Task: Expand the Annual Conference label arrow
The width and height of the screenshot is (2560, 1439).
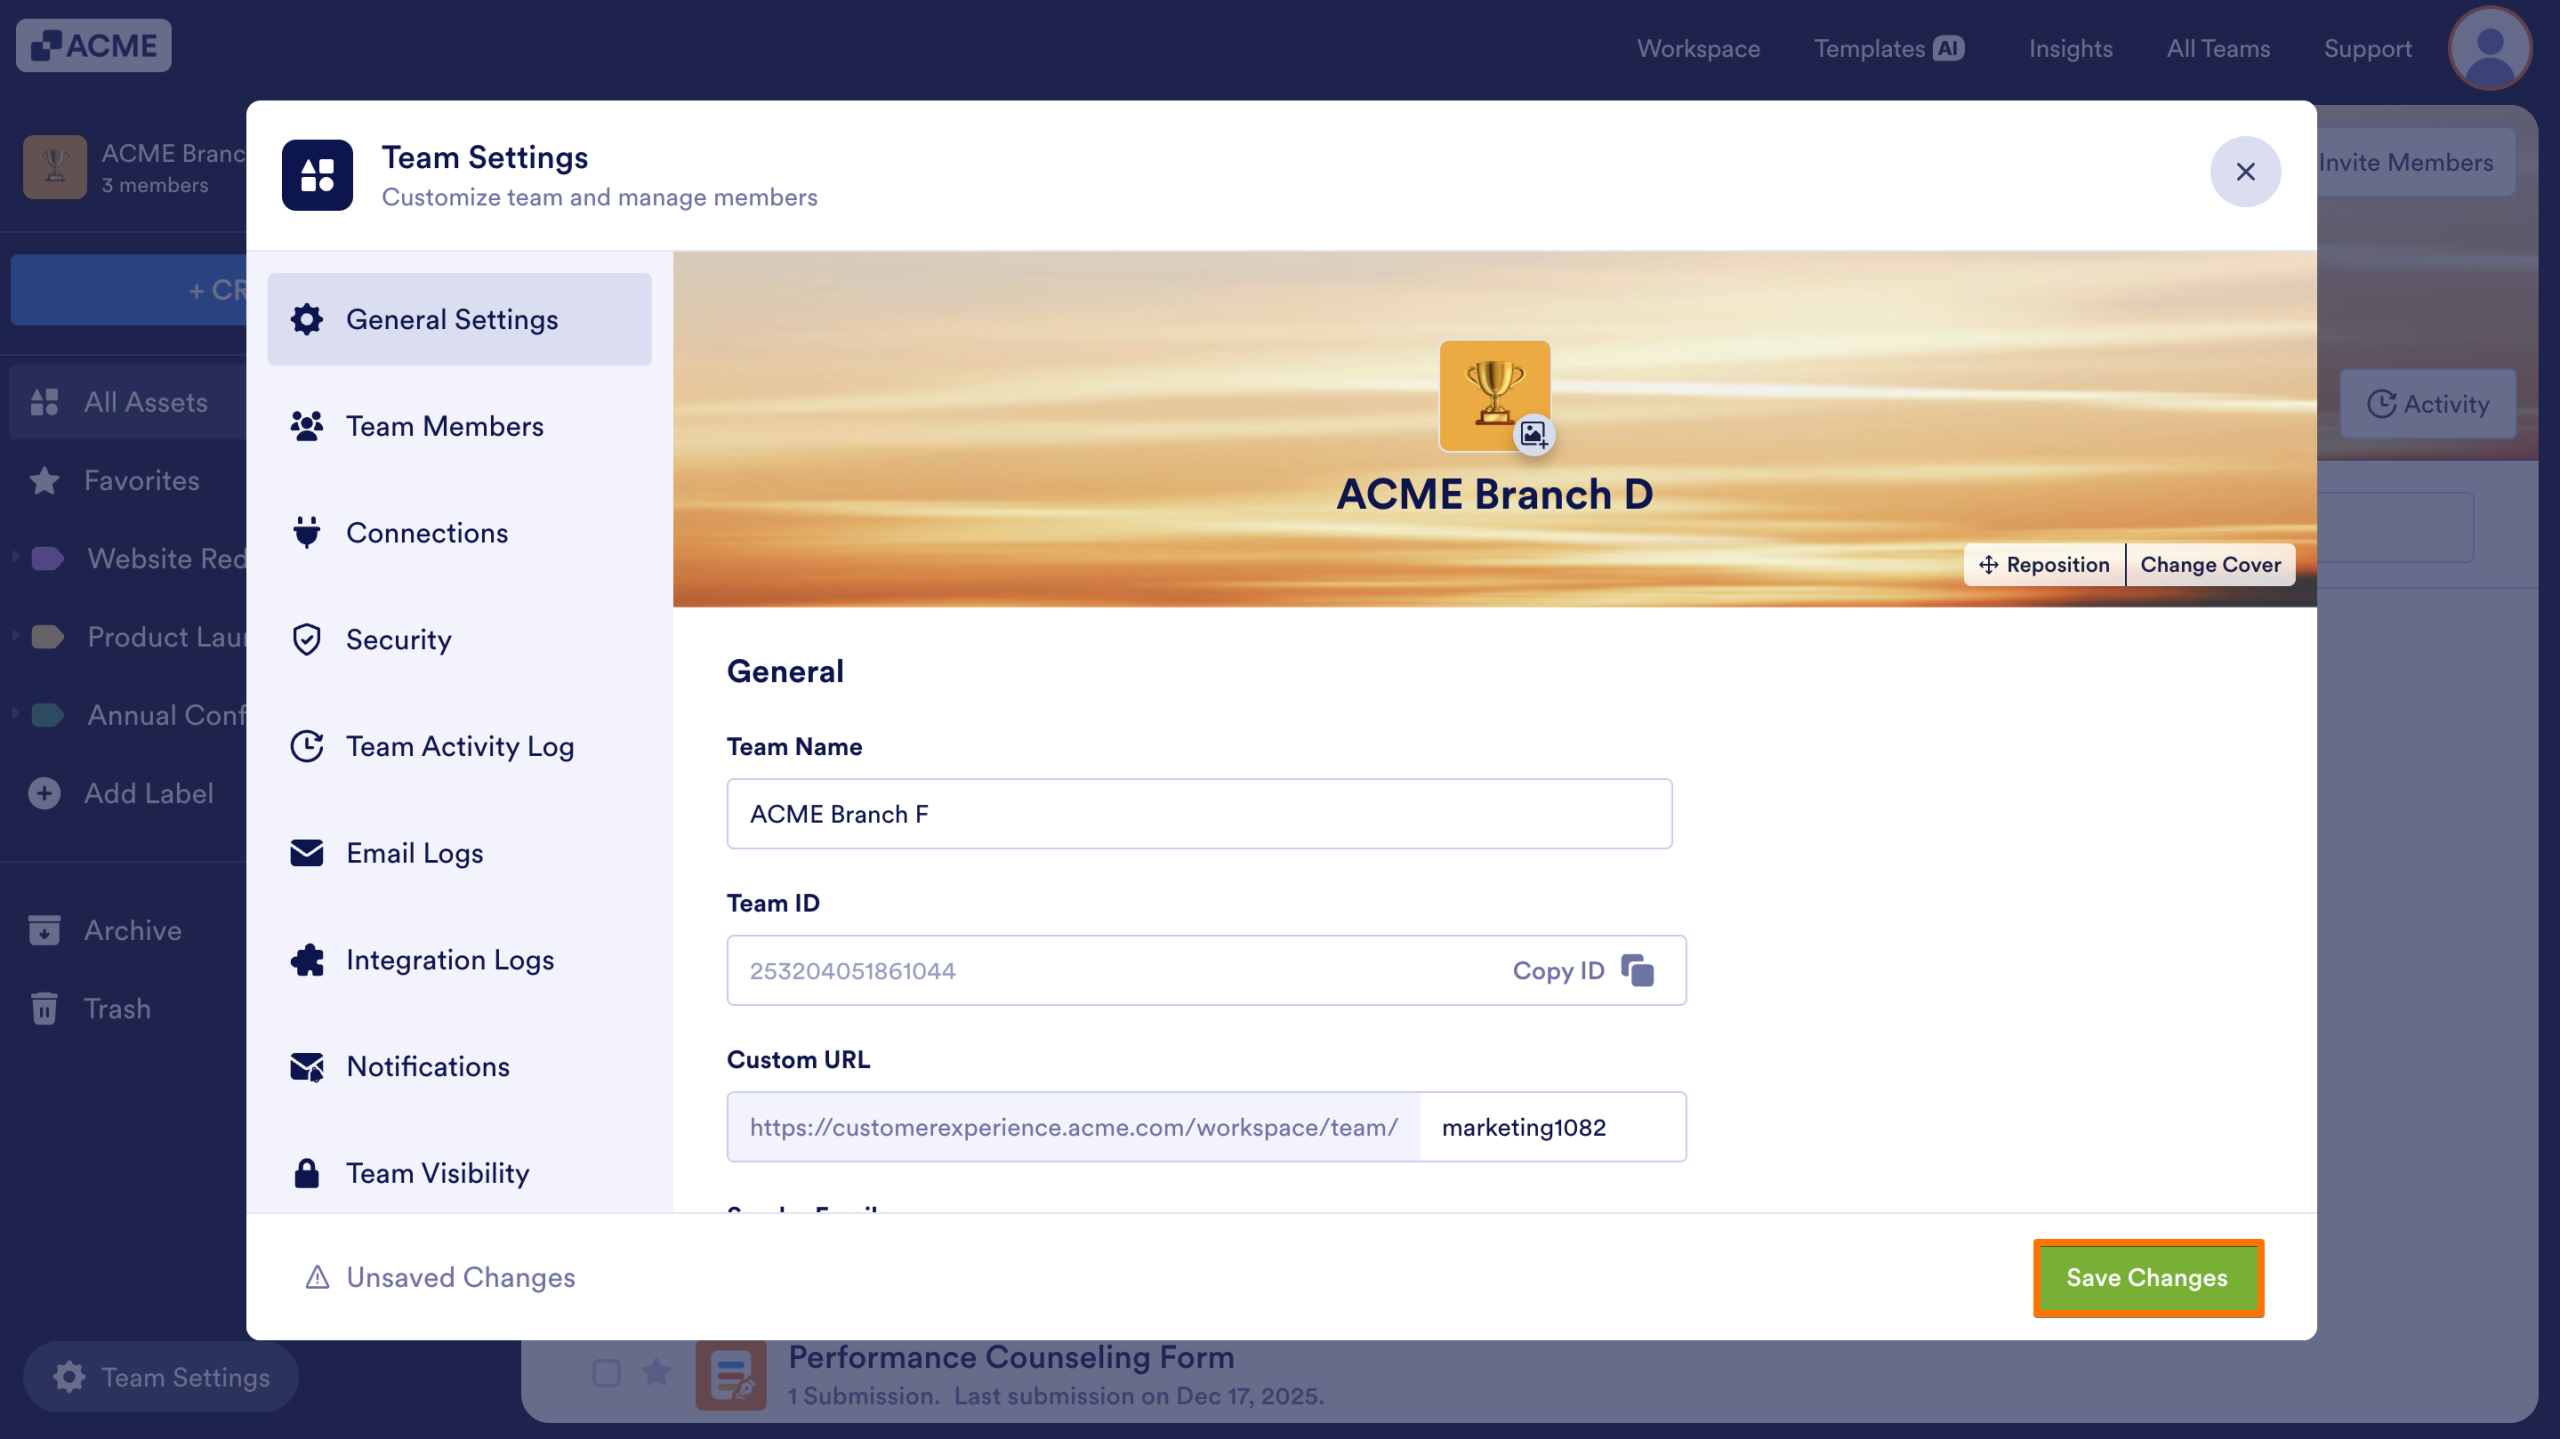Action: (15, 713)
